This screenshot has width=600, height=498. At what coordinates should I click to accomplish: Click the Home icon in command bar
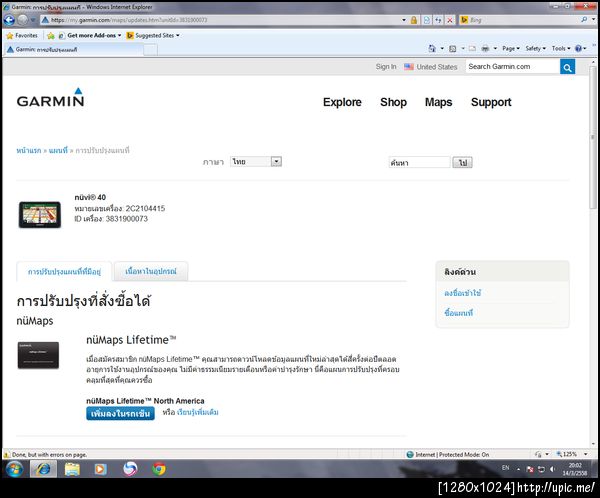432,48
